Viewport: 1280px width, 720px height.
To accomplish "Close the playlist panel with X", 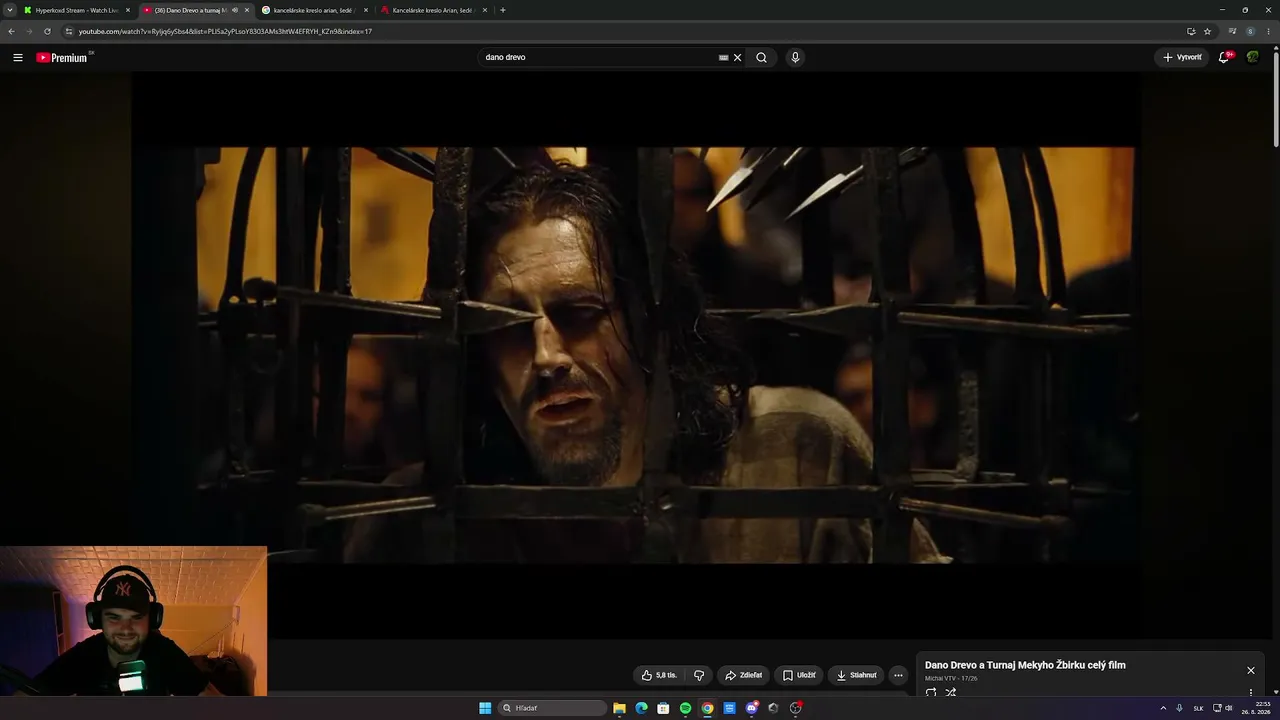I will pos(1250,670).
